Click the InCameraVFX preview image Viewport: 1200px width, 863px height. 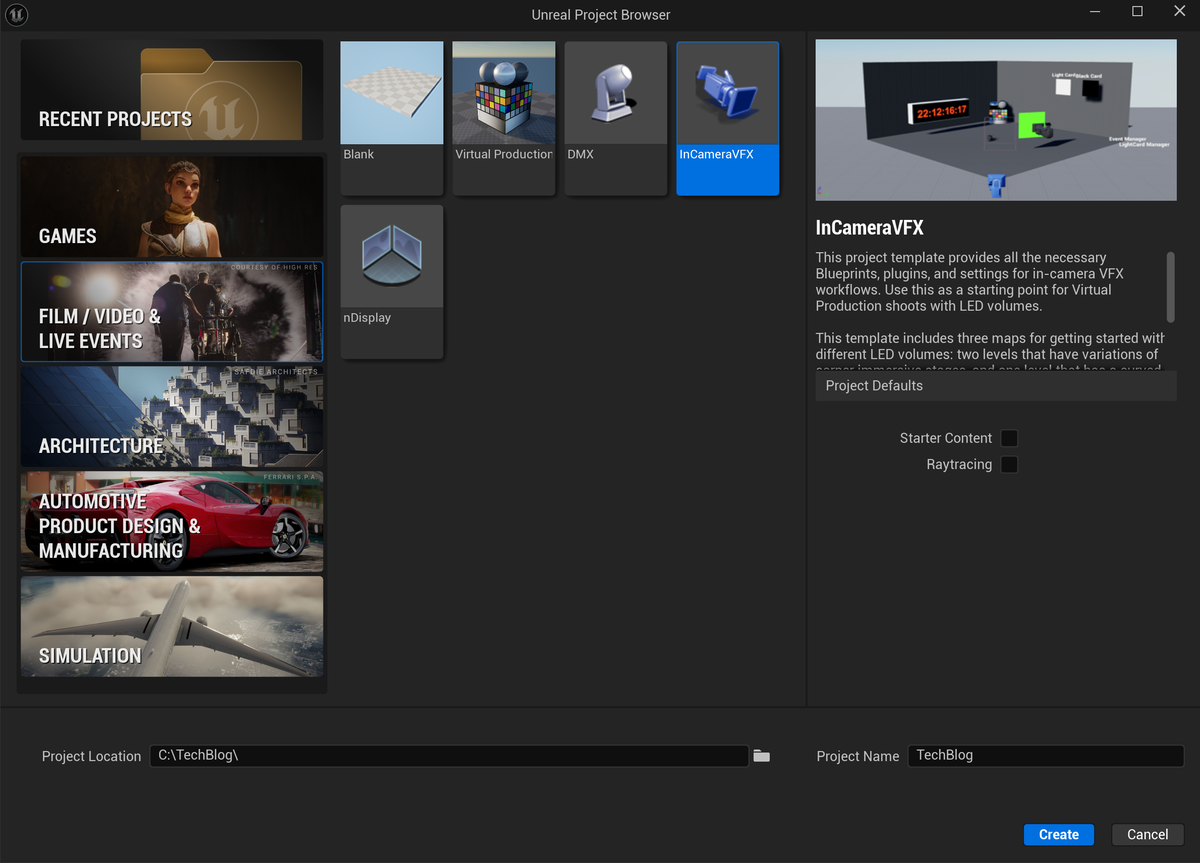coord(996,120)
